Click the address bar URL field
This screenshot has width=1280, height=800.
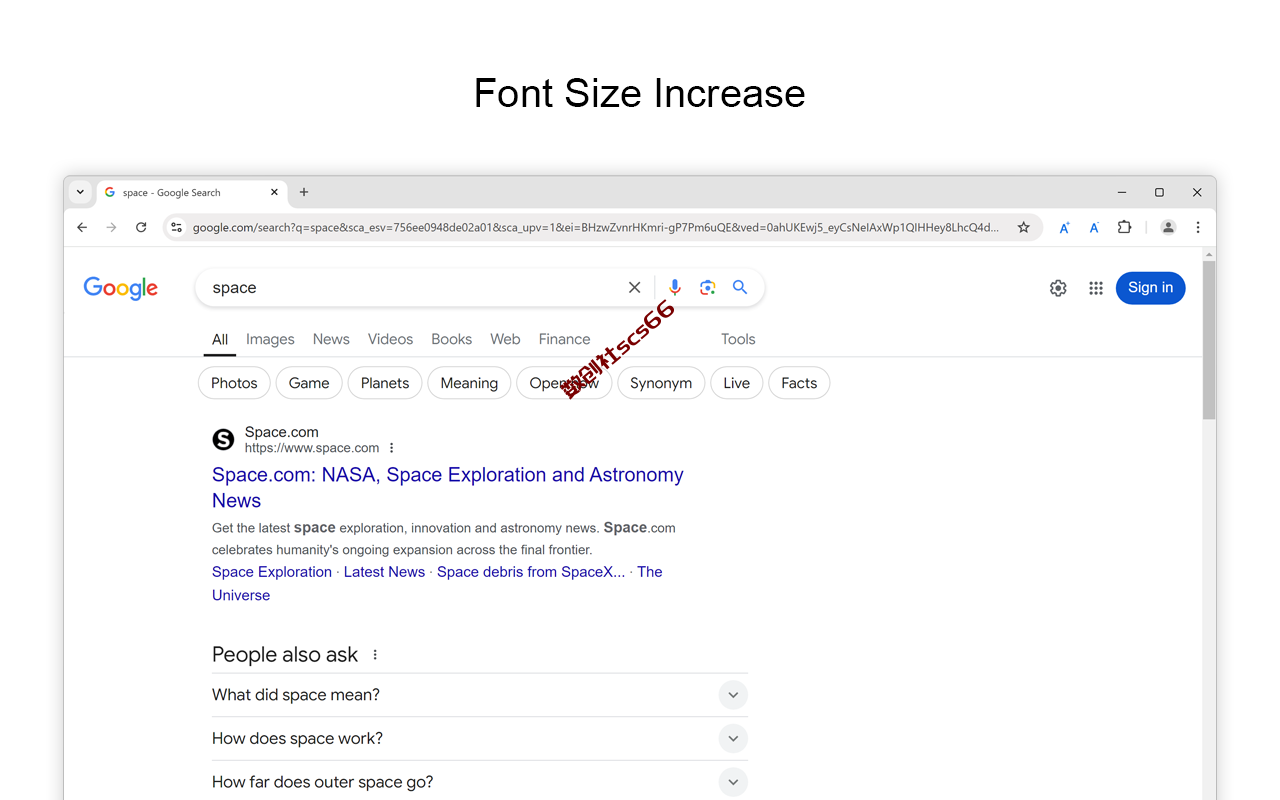pyautogui.click(x=595, y=228)
